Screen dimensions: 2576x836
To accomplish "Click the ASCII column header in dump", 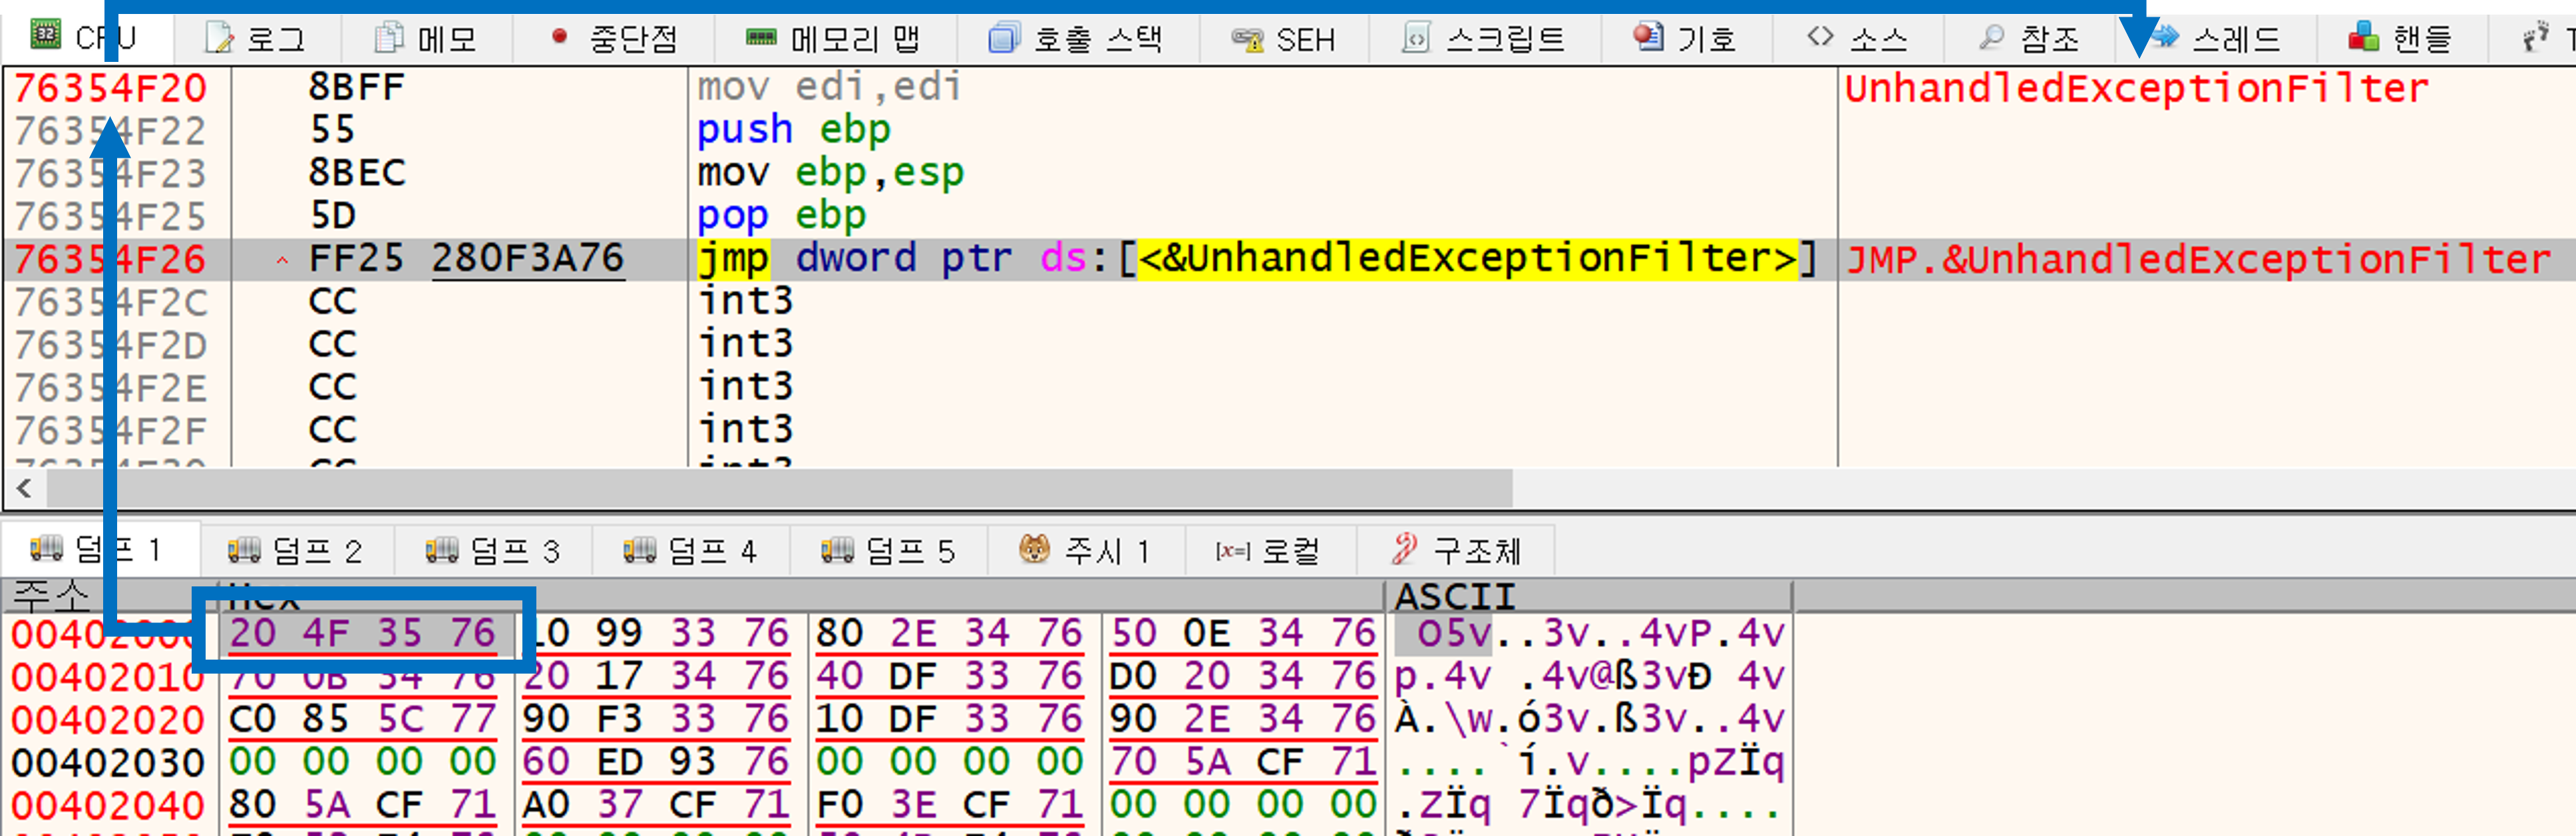I will [1455, 596].
